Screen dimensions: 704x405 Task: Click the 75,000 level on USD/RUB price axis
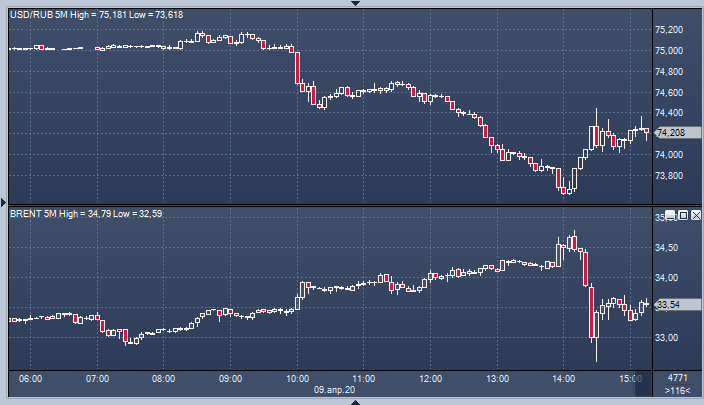[x=668, y=51]
